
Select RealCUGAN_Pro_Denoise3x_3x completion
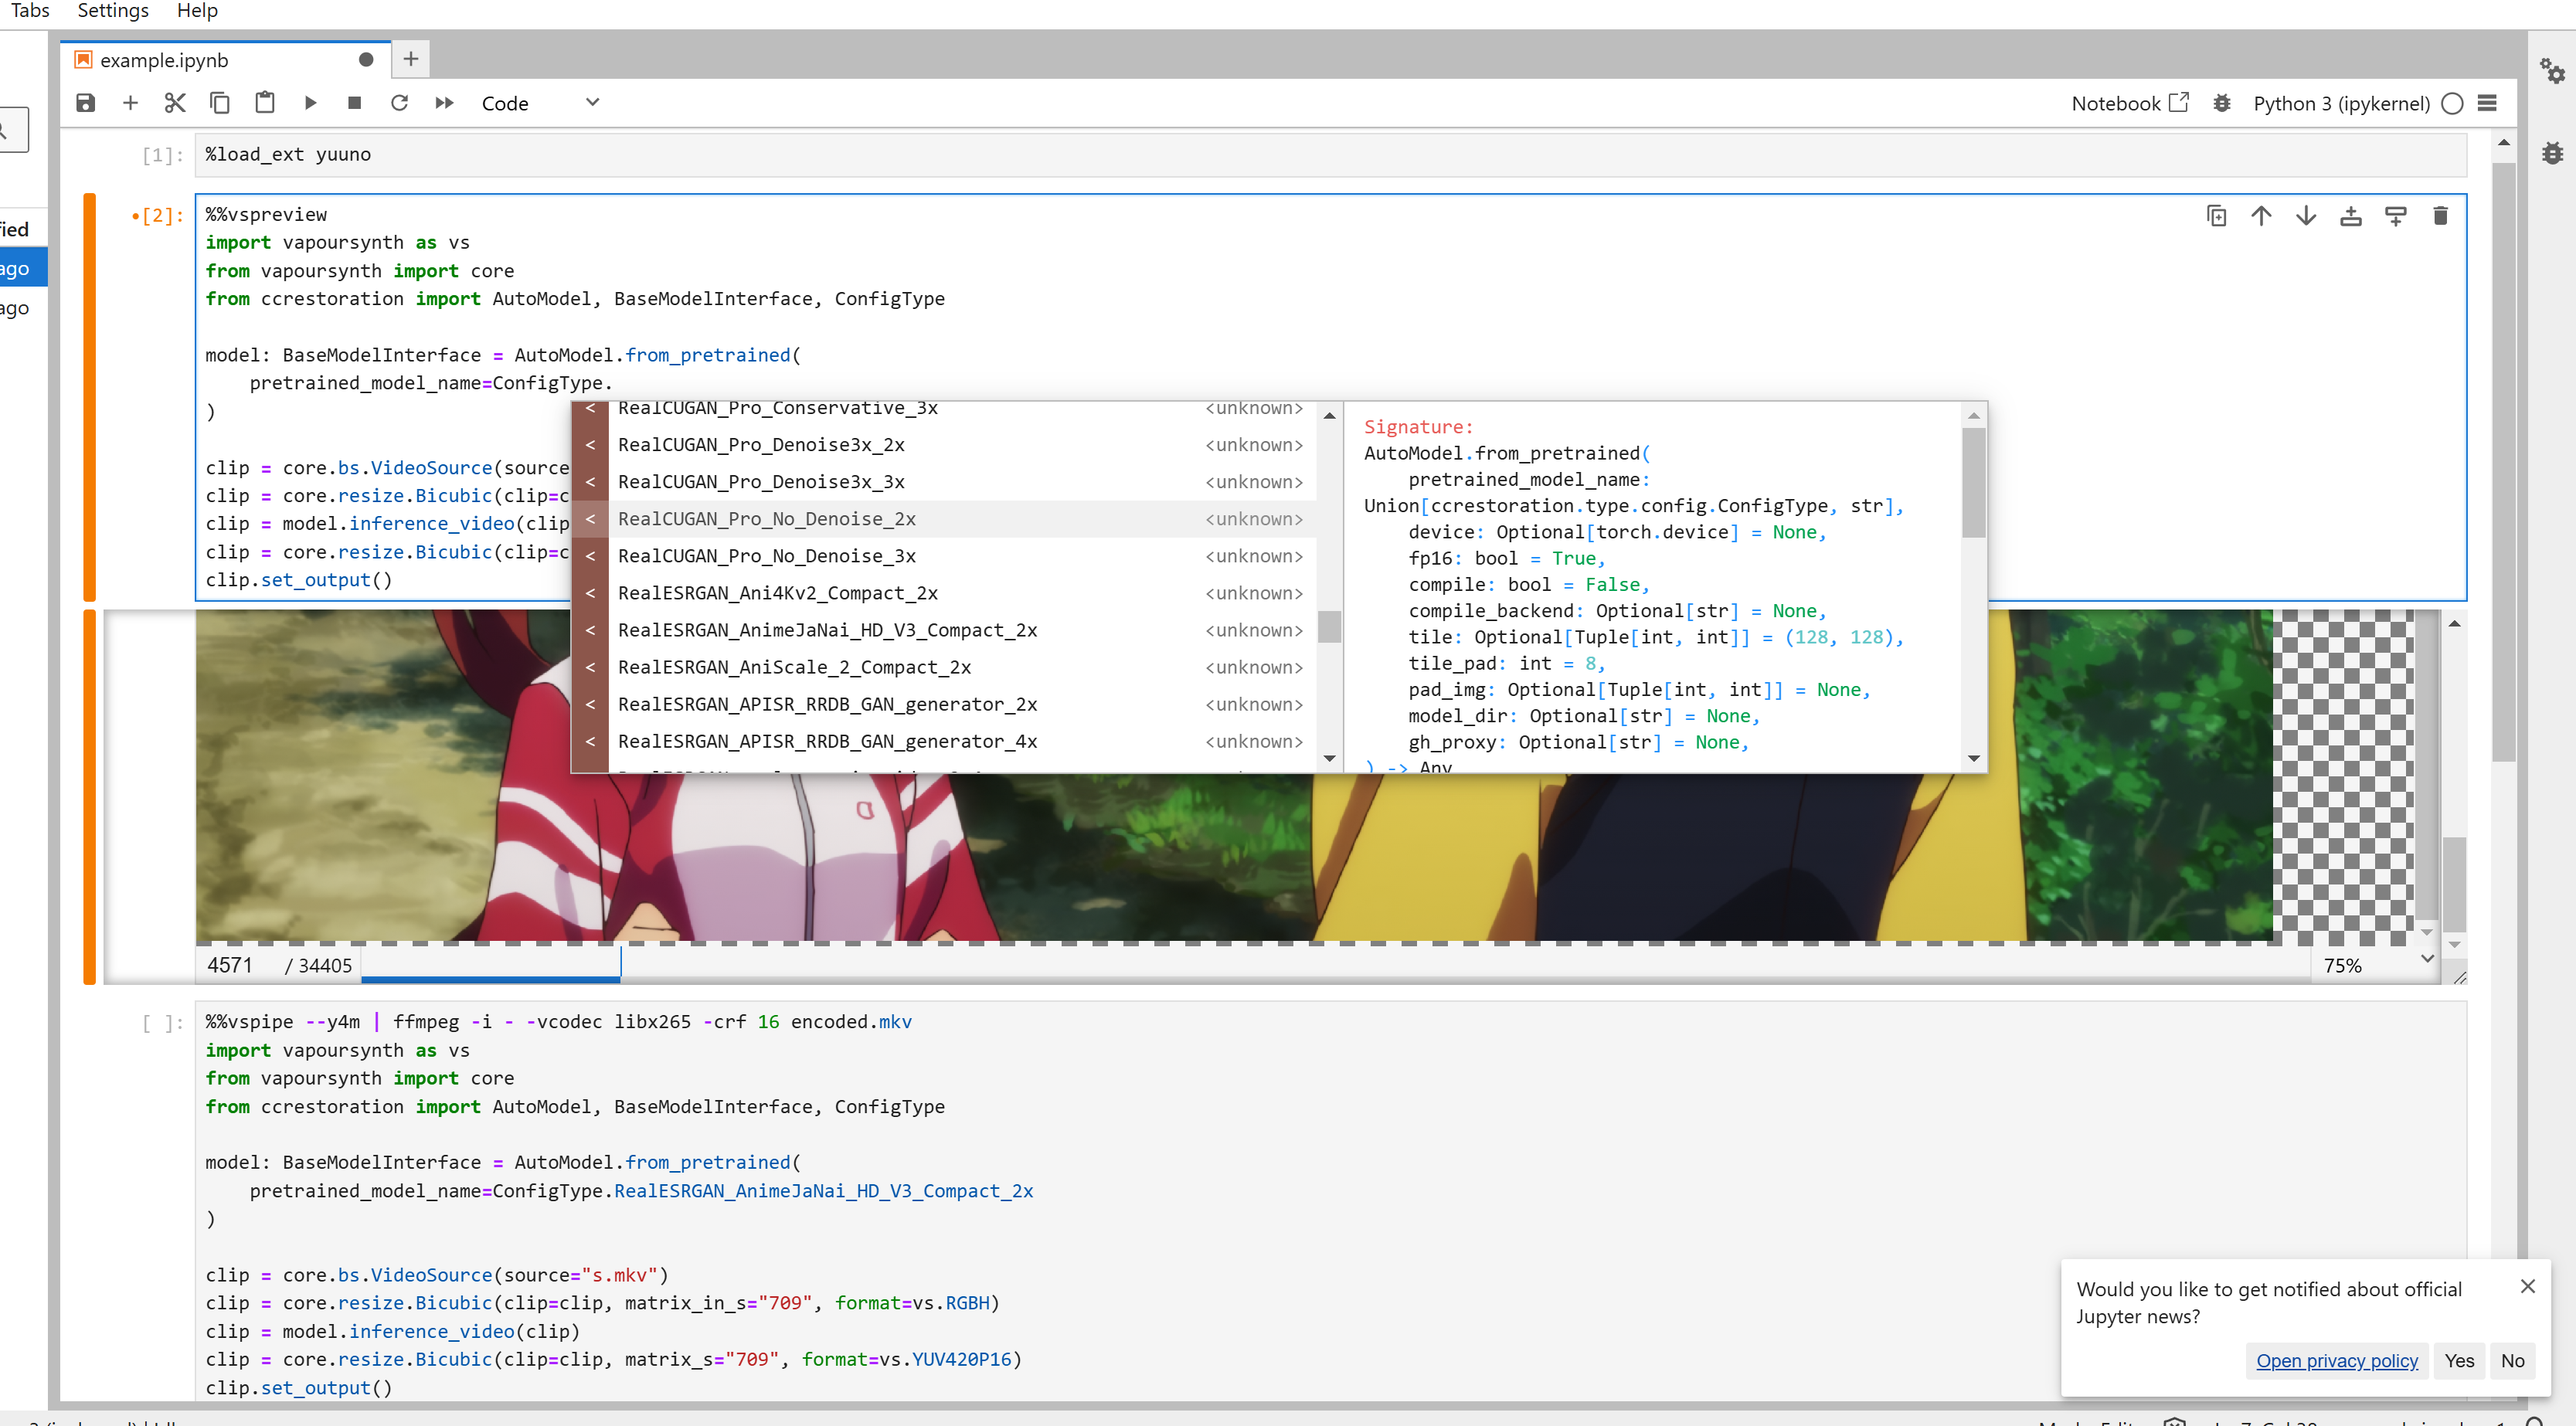945,482
